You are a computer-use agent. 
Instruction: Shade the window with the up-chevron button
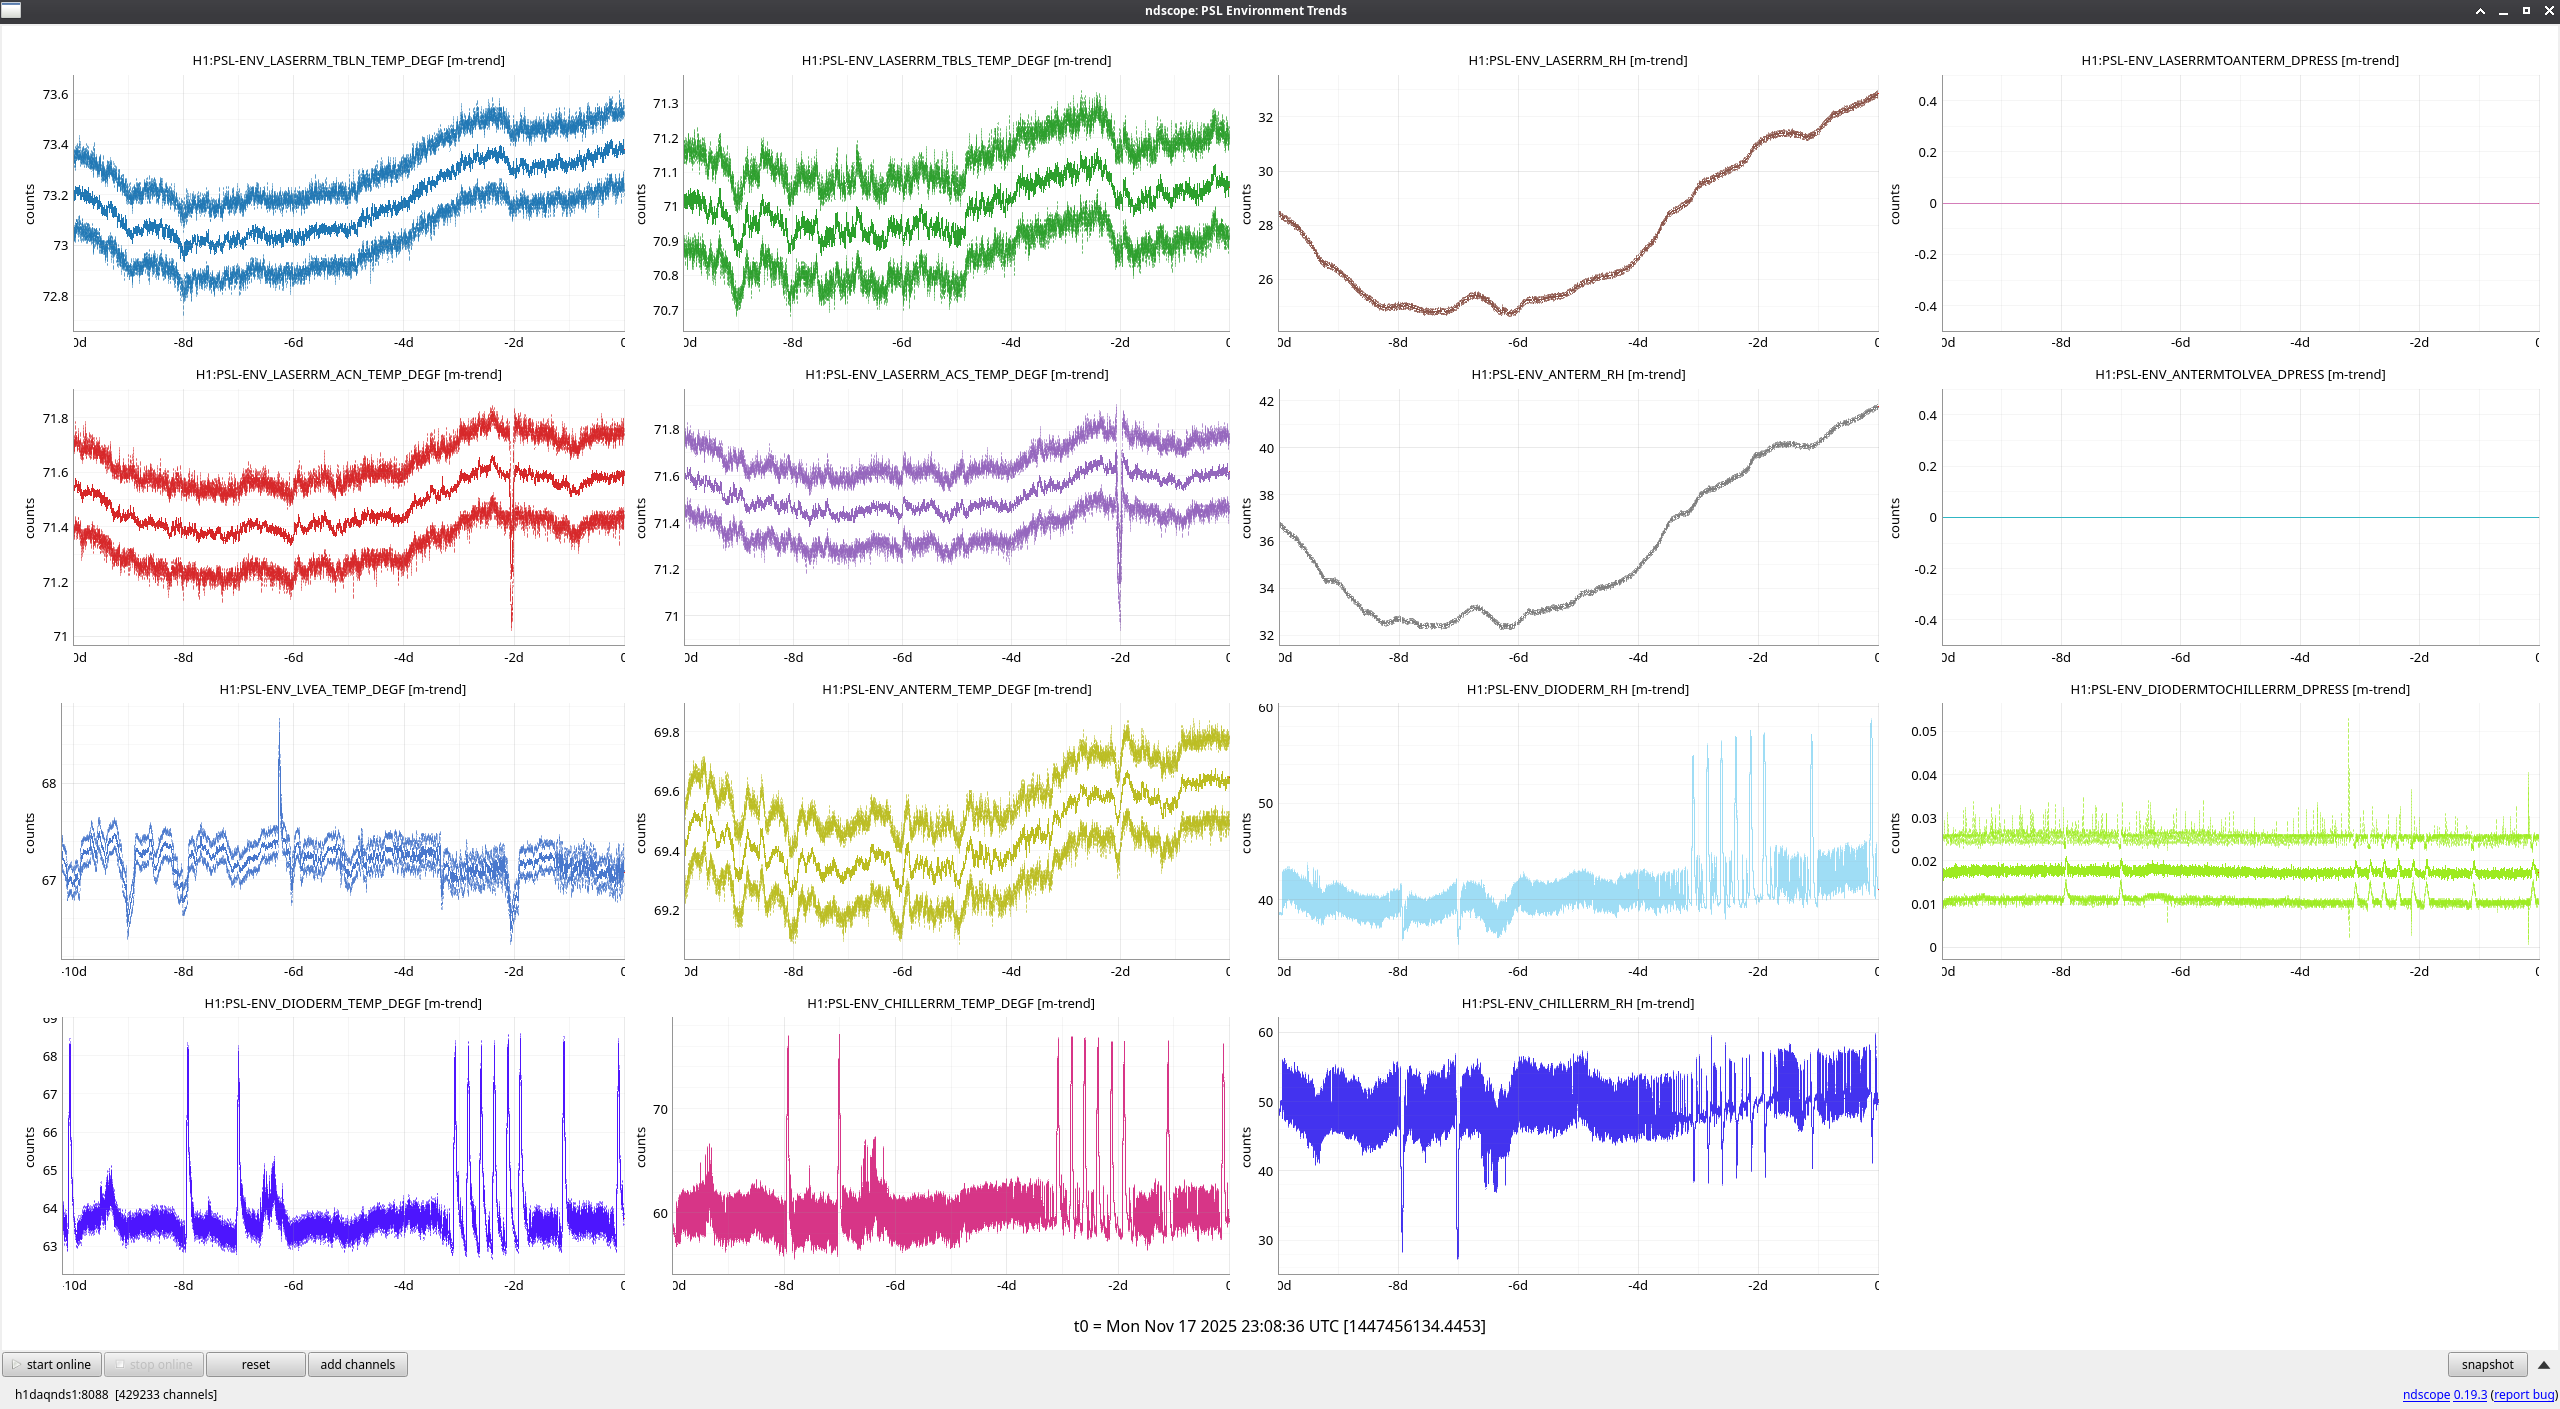tap(2480, 11)
